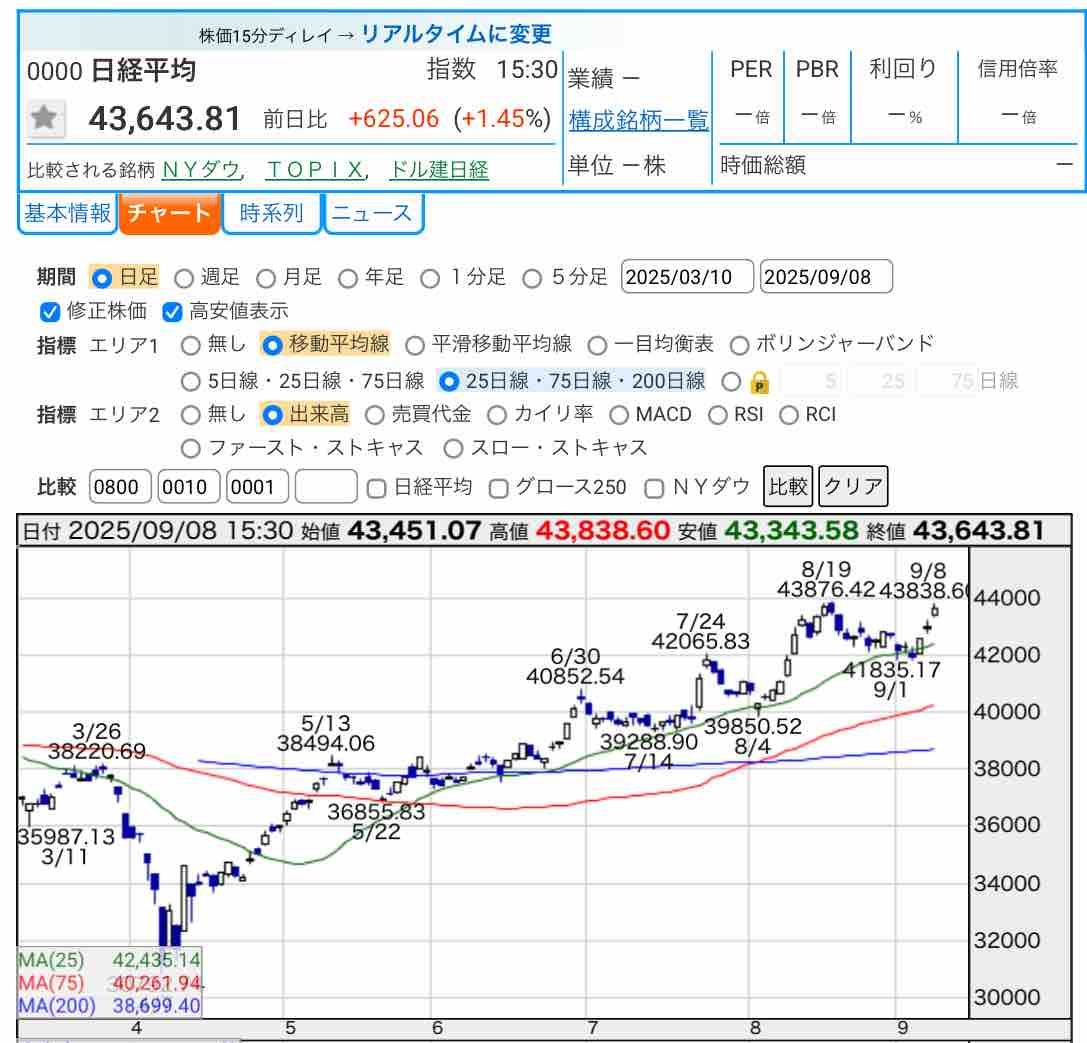Click the 5/13 high label 38494.06

coord(325,744)
